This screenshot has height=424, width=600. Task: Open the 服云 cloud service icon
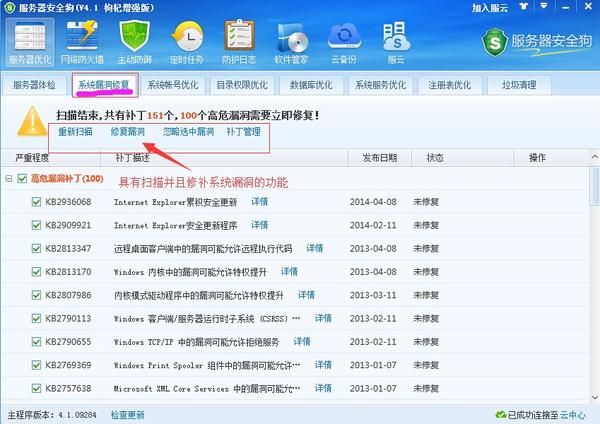396,42
